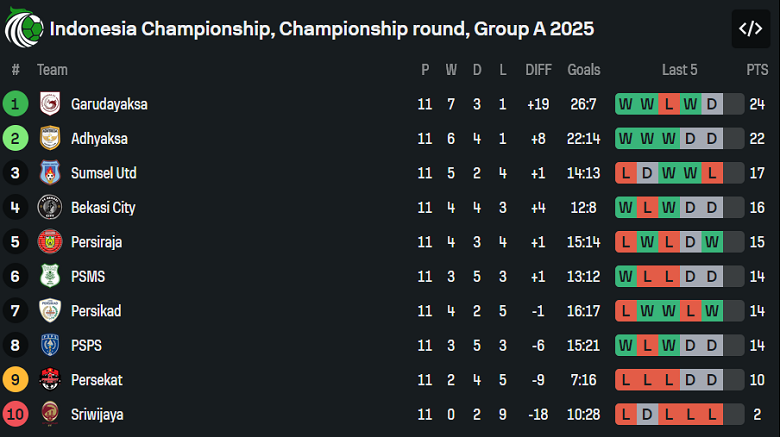Image resolution: width=780 pixels, height=437 pixels.
Task: Click the Adhyaksa team crest
Action: [x=50, y=138]
